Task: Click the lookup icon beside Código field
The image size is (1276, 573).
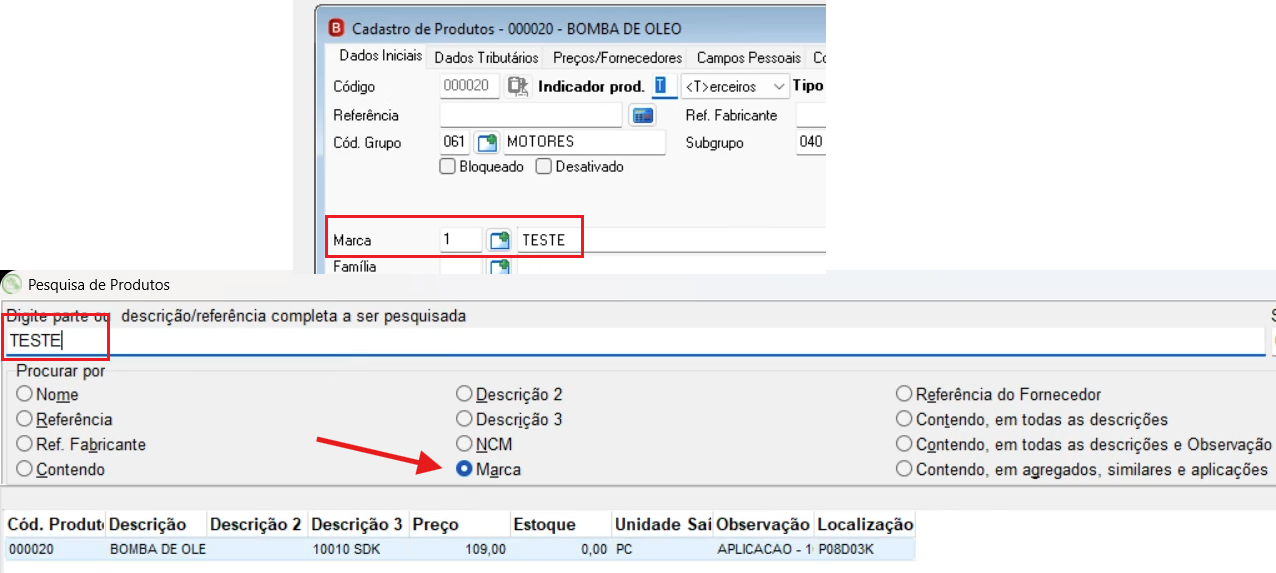Action: click(x=517, y=87)
